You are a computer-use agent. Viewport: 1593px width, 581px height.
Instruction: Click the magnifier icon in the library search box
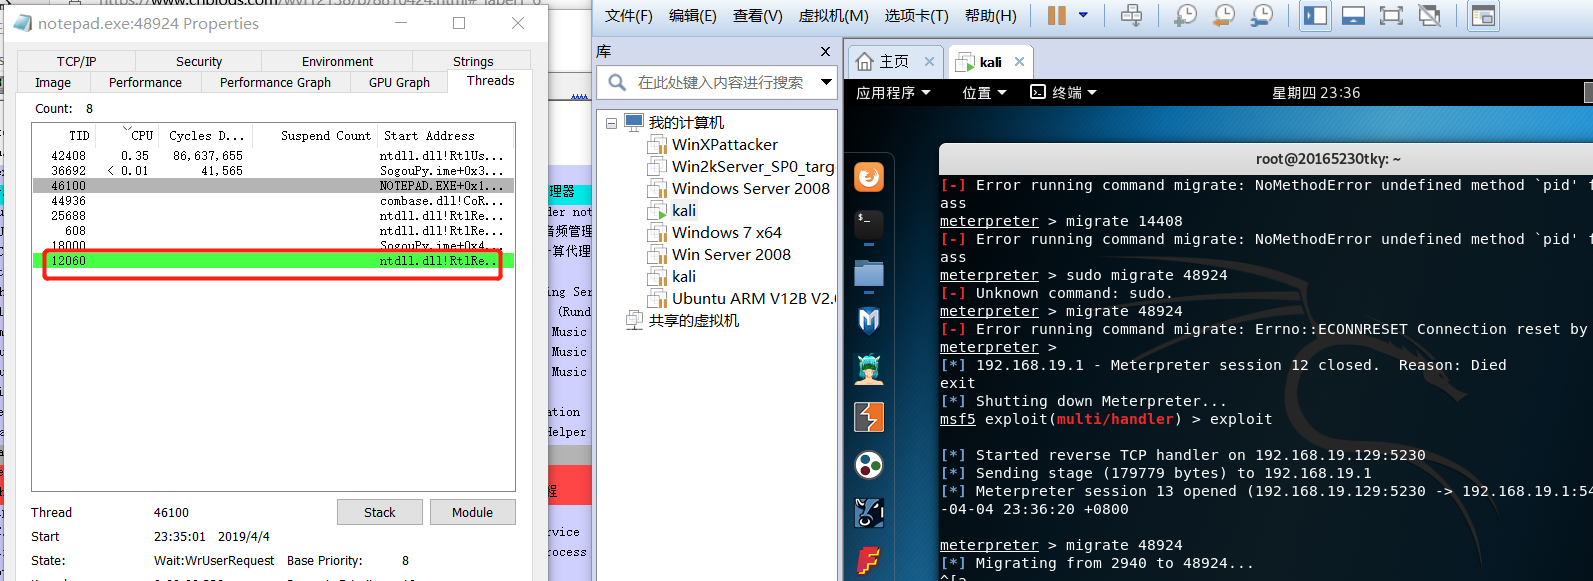pyautogui.click(x=617, y=82)
